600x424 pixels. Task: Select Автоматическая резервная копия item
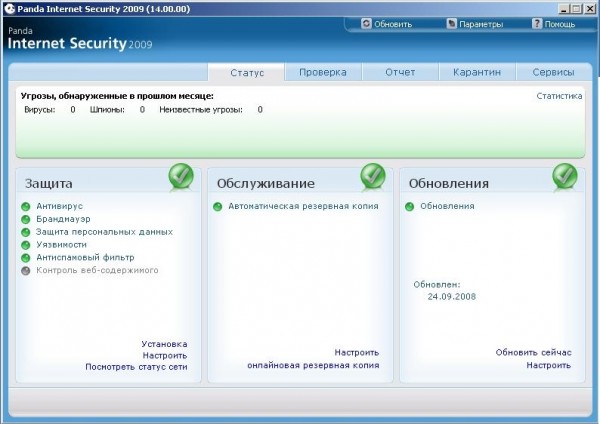click(x=303, y=206)
